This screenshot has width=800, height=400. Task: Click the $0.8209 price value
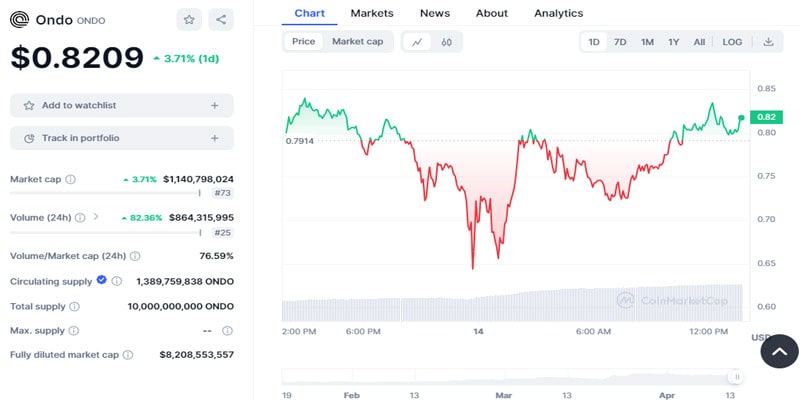click(77, 58)
